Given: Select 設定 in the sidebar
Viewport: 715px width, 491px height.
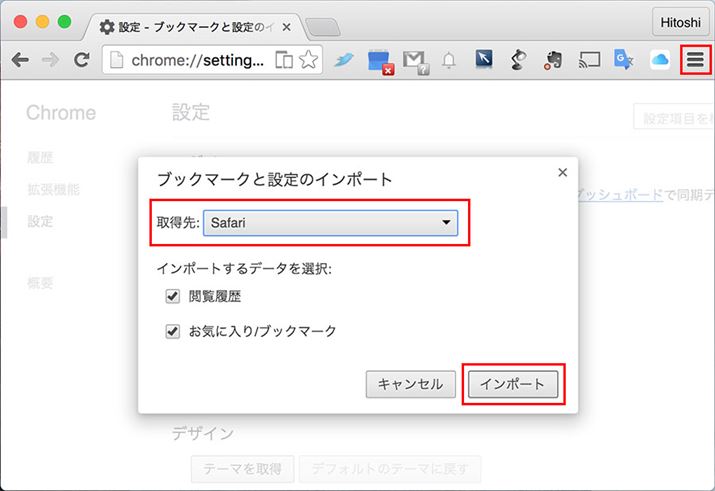Looking at the screenshot, I should coord(40,221).
